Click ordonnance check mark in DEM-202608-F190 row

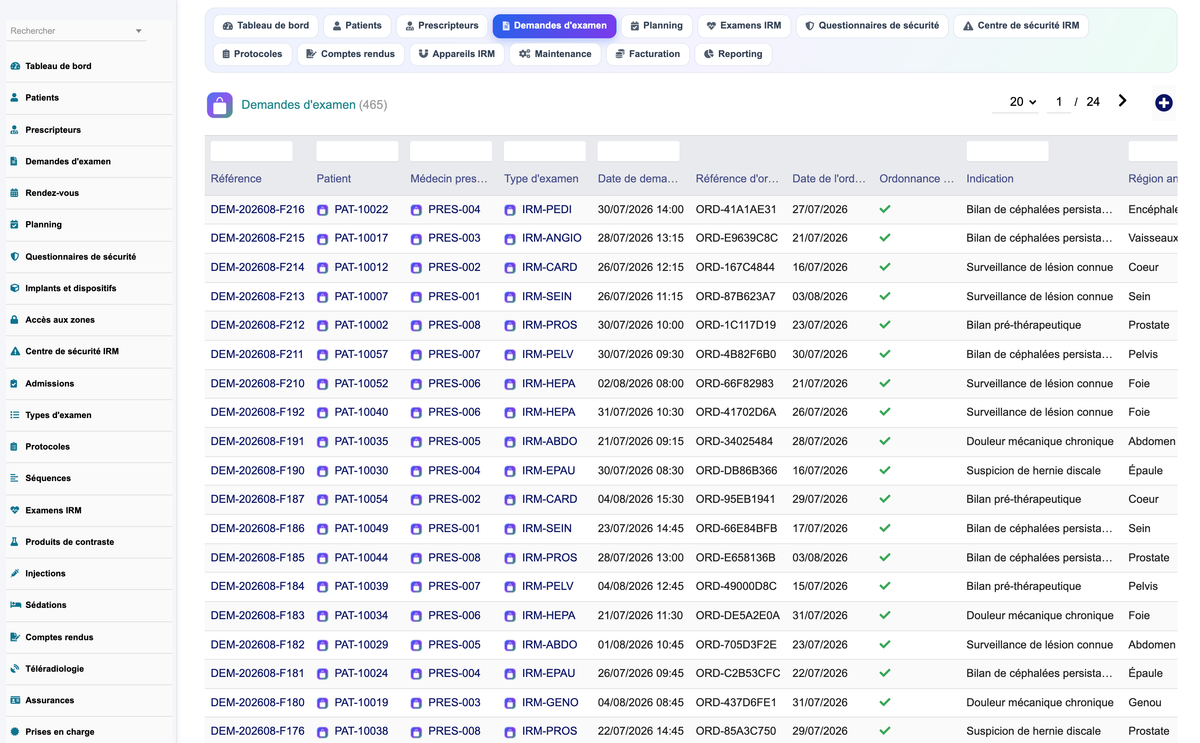tap(885, 471)
